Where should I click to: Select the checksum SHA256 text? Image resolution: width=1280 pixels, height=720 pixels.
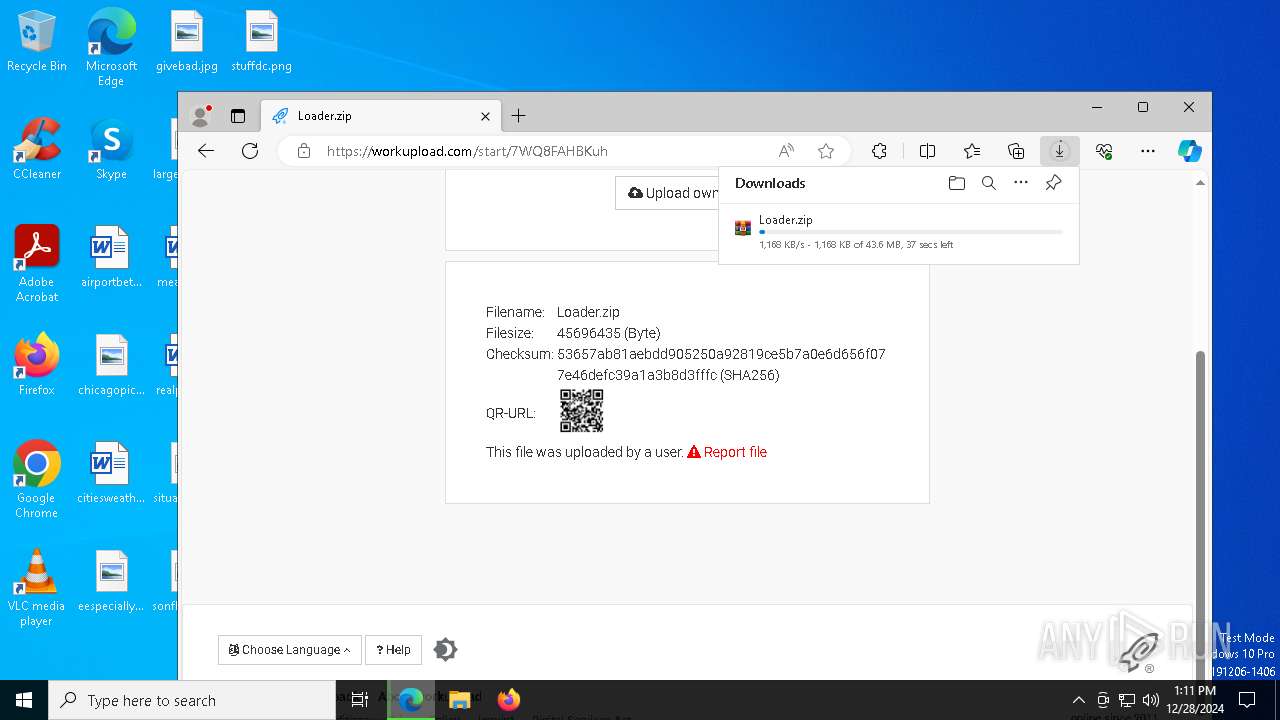pos(721,365)
